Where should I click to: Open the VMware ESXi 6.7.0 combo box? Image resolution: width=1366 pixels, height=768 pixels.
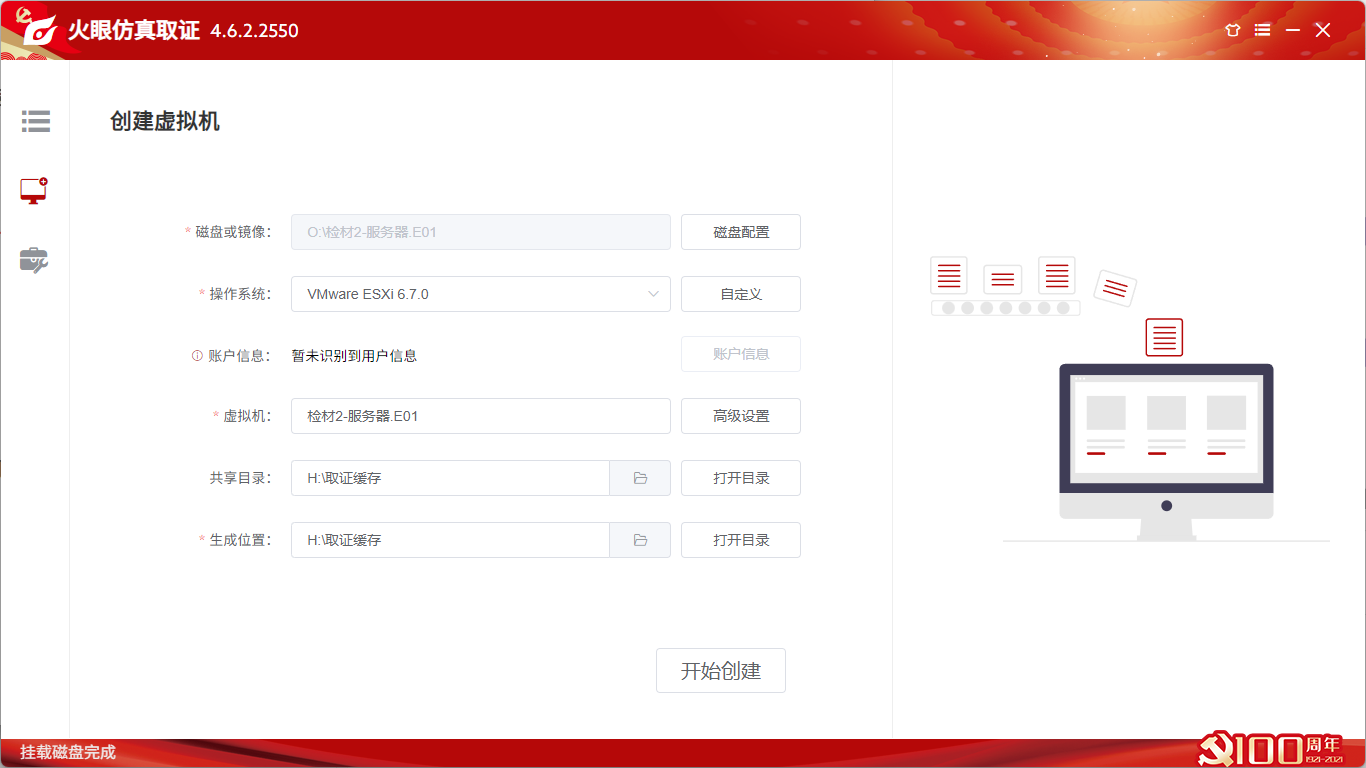click(x=481, y=294)
